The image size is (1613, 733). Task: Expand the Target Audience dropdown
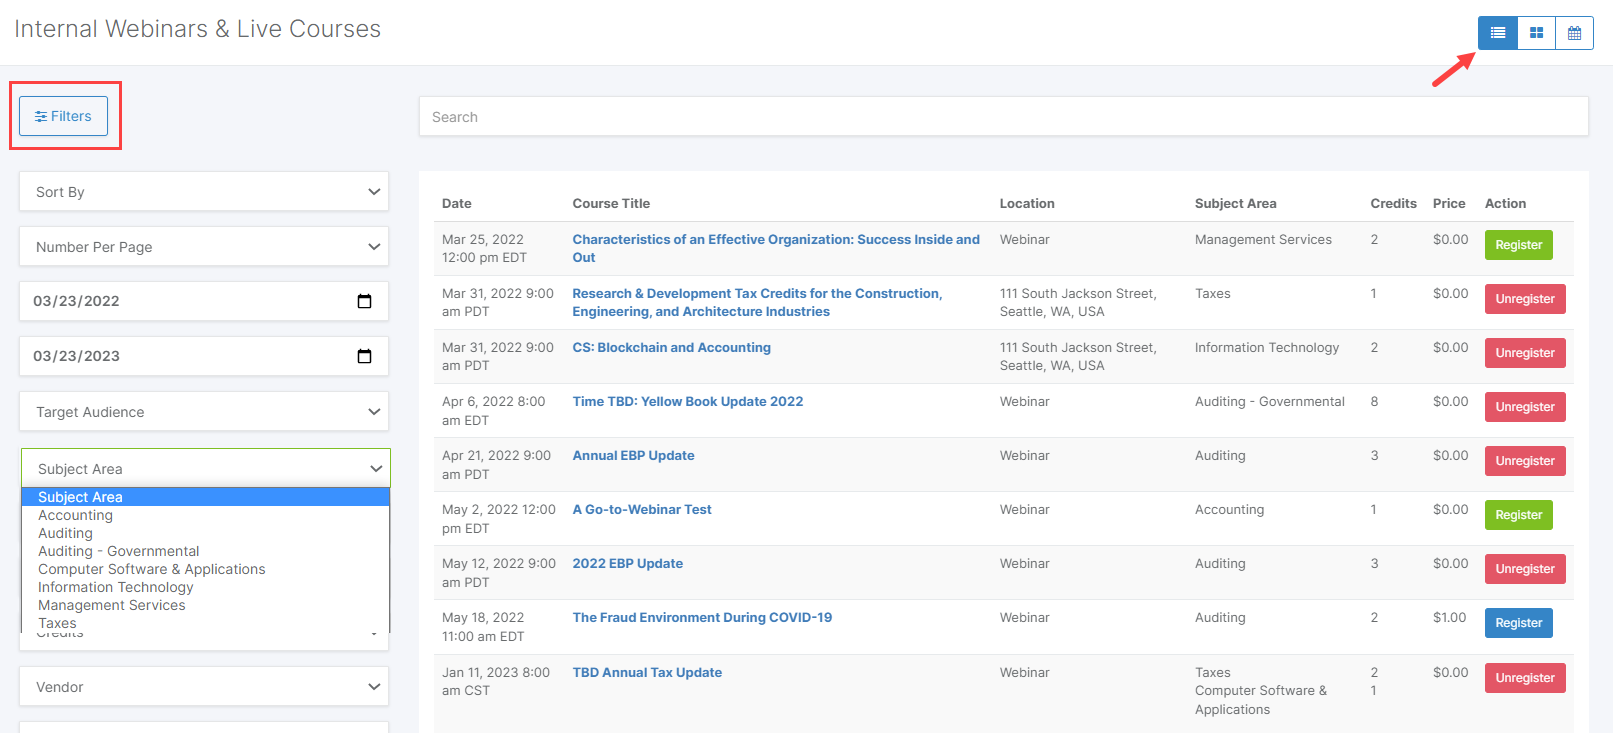click(204, 412)
